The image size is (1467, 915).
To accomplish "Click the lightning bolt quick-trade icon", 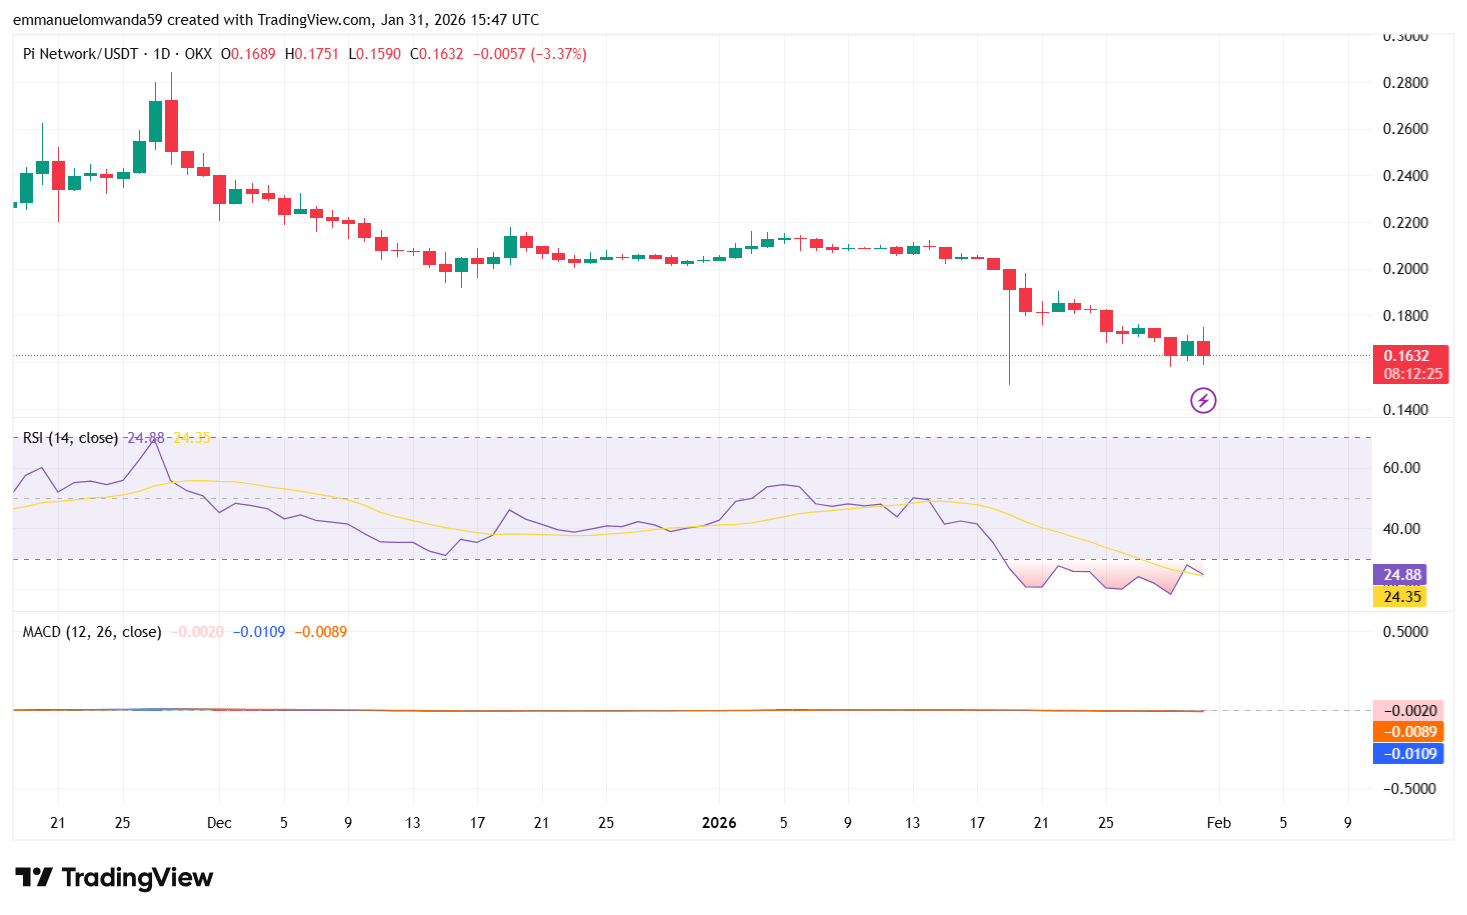I will click(x=1203, y=401).
